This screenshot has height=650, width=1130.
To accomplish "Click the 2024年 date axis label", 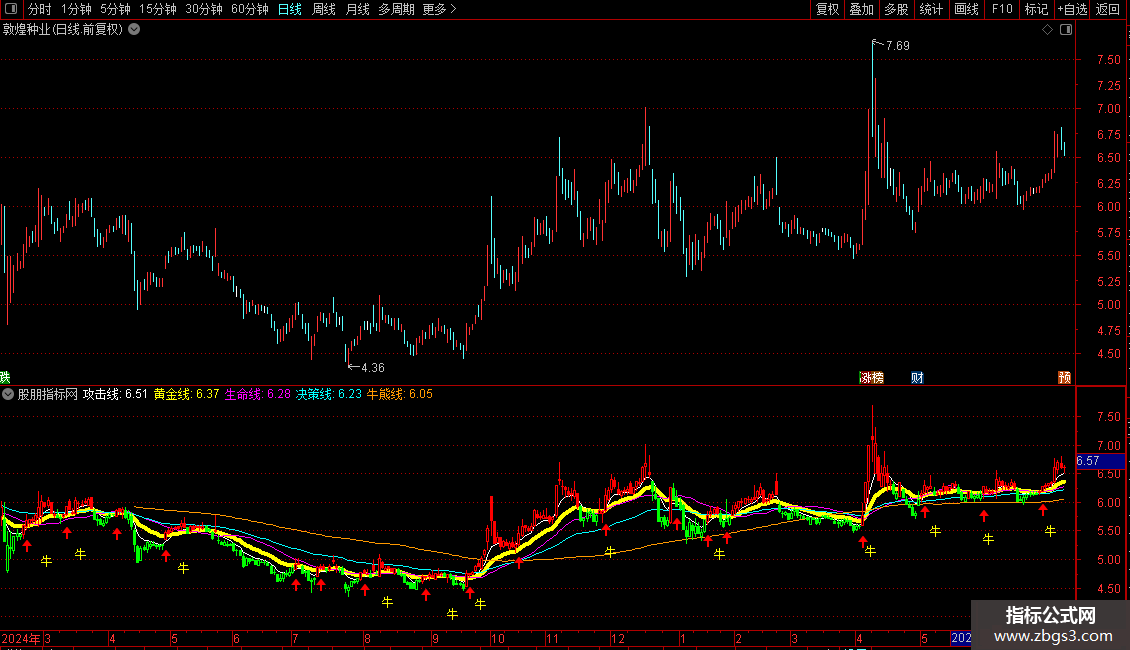I will (21, 638).
